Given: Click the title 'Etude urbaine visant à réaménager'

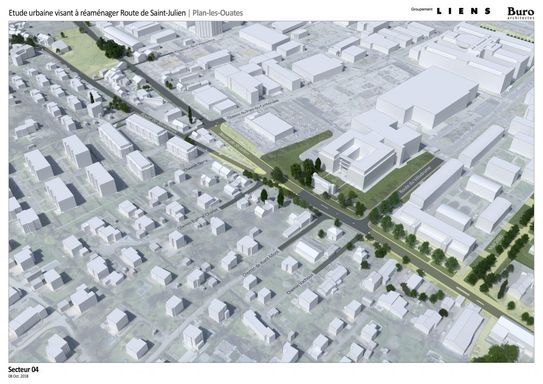Looking at the screenshot, I should [63, 13].
